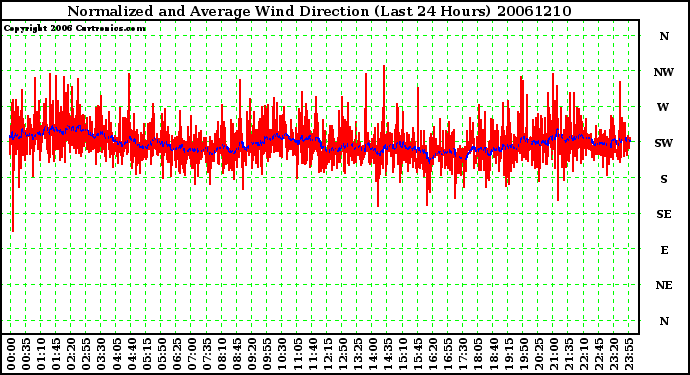Click the NE direction label
Image resolution: width=690 pixels, height=375 pixels.
pos(664,286)
